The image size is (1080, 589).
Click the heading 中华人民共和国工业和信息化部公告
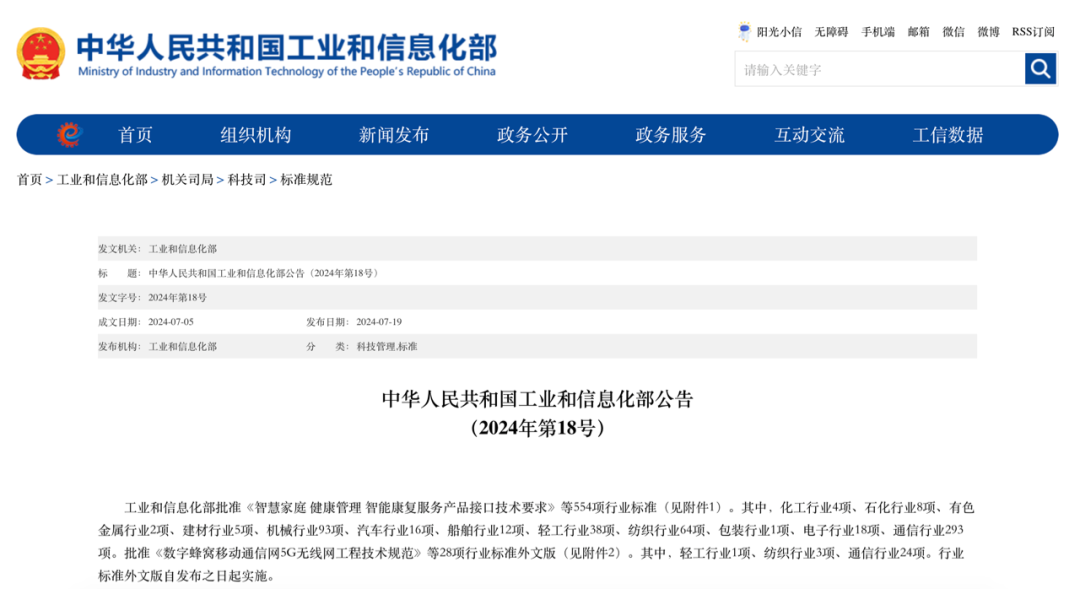[537, 399]
